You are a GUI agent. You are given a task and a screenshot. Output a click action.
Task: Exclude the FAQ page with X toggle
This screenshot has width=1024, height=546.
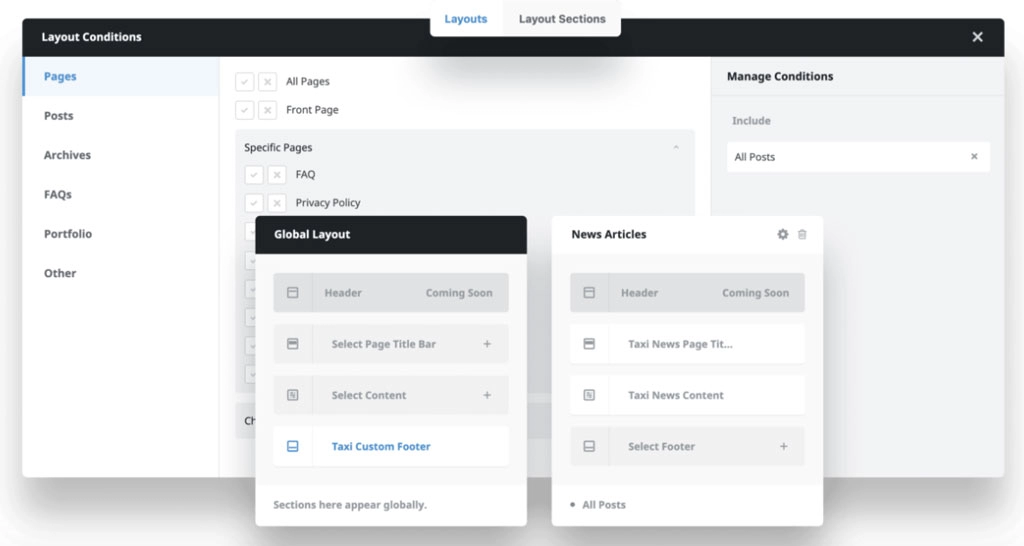pos(277,174)
